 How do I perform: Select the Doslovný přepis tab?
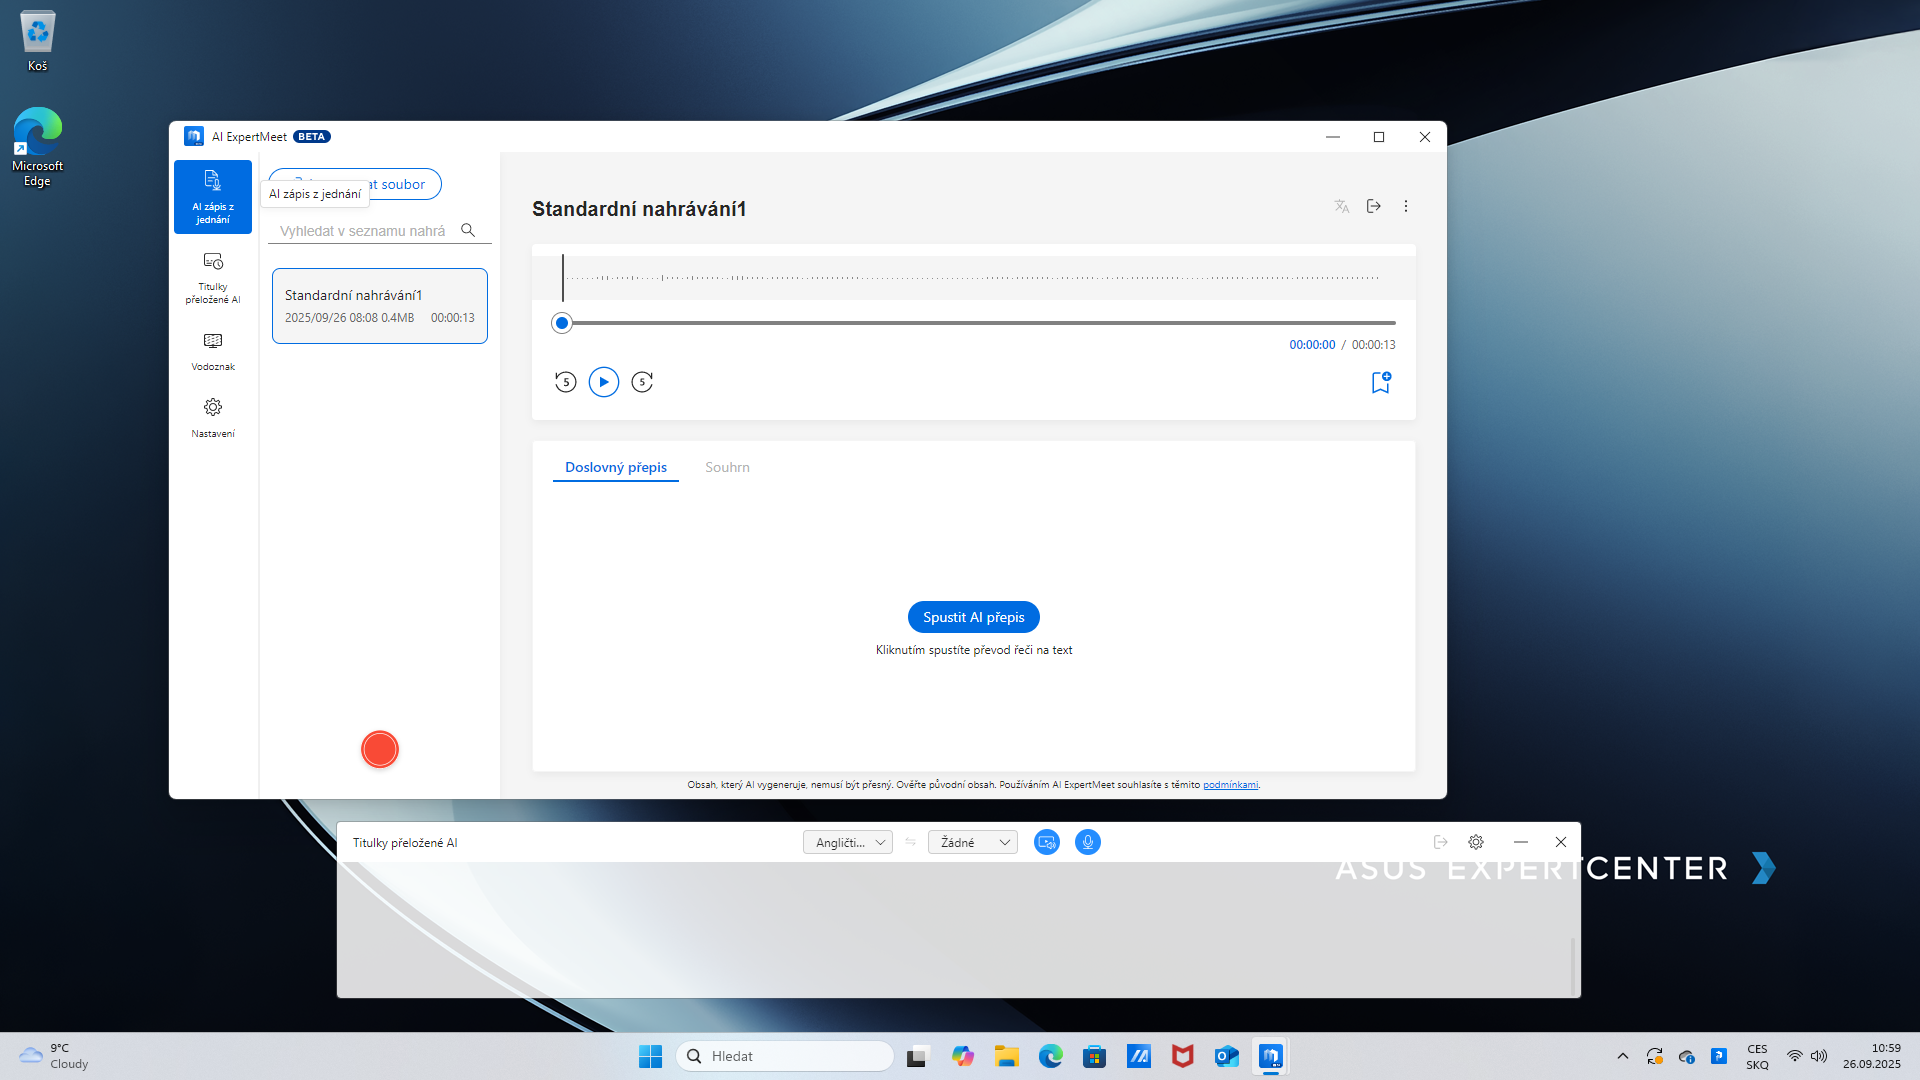point(616,467)
